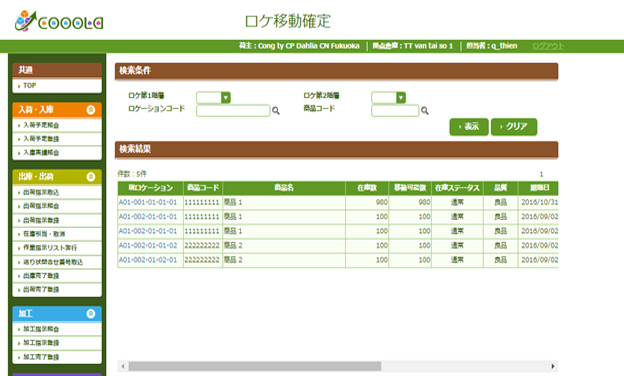
Task: Click the horizontal scrollbar right arrow
Action: [553, 366]
